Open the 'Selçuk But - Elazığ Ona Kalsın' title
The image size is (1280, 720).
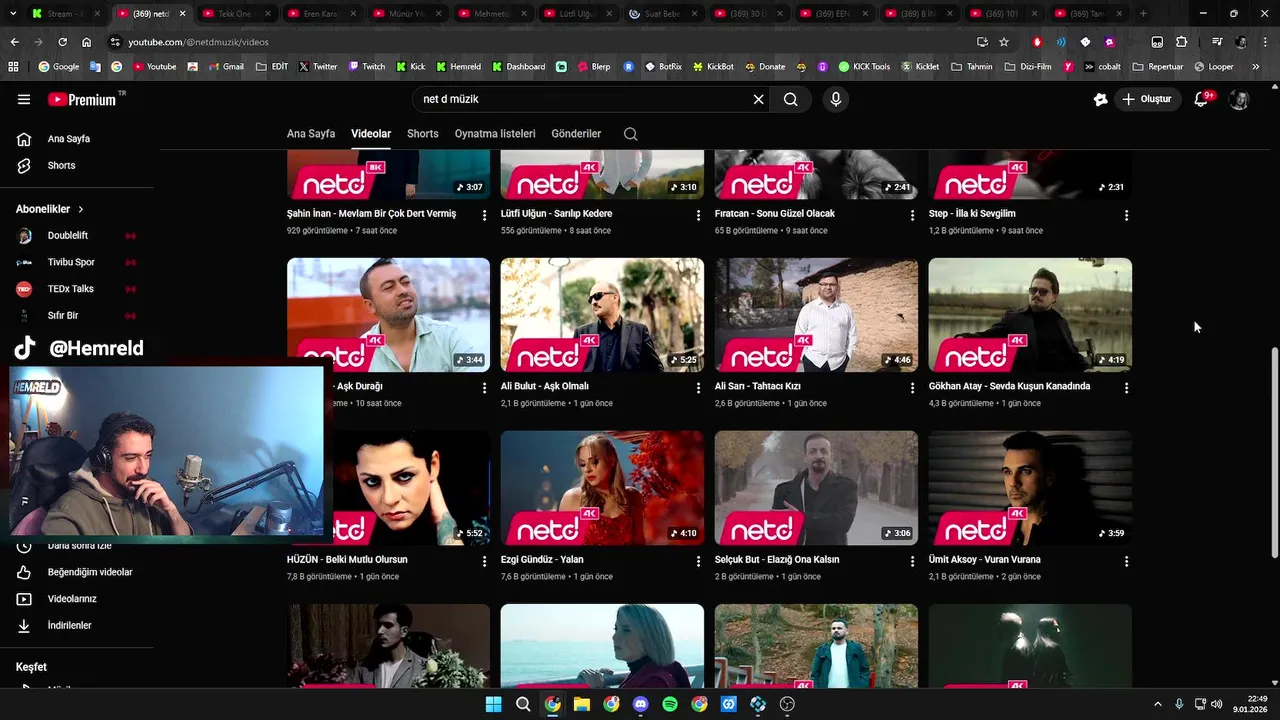777,559
